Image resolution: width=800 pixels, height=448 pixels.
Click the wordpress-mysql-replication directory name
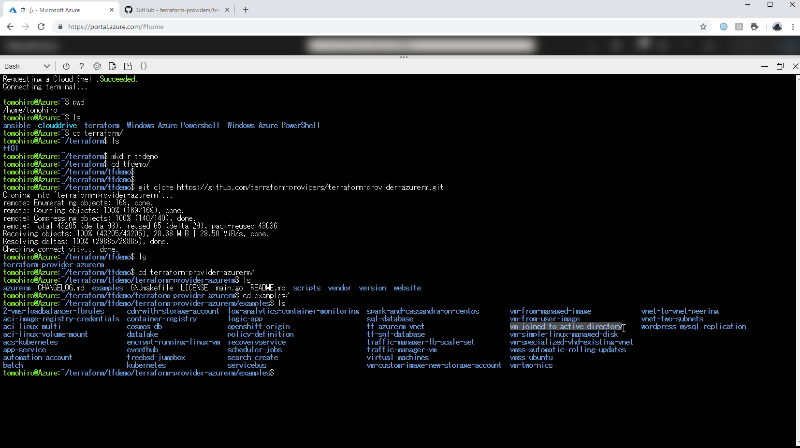pos(693,327)
